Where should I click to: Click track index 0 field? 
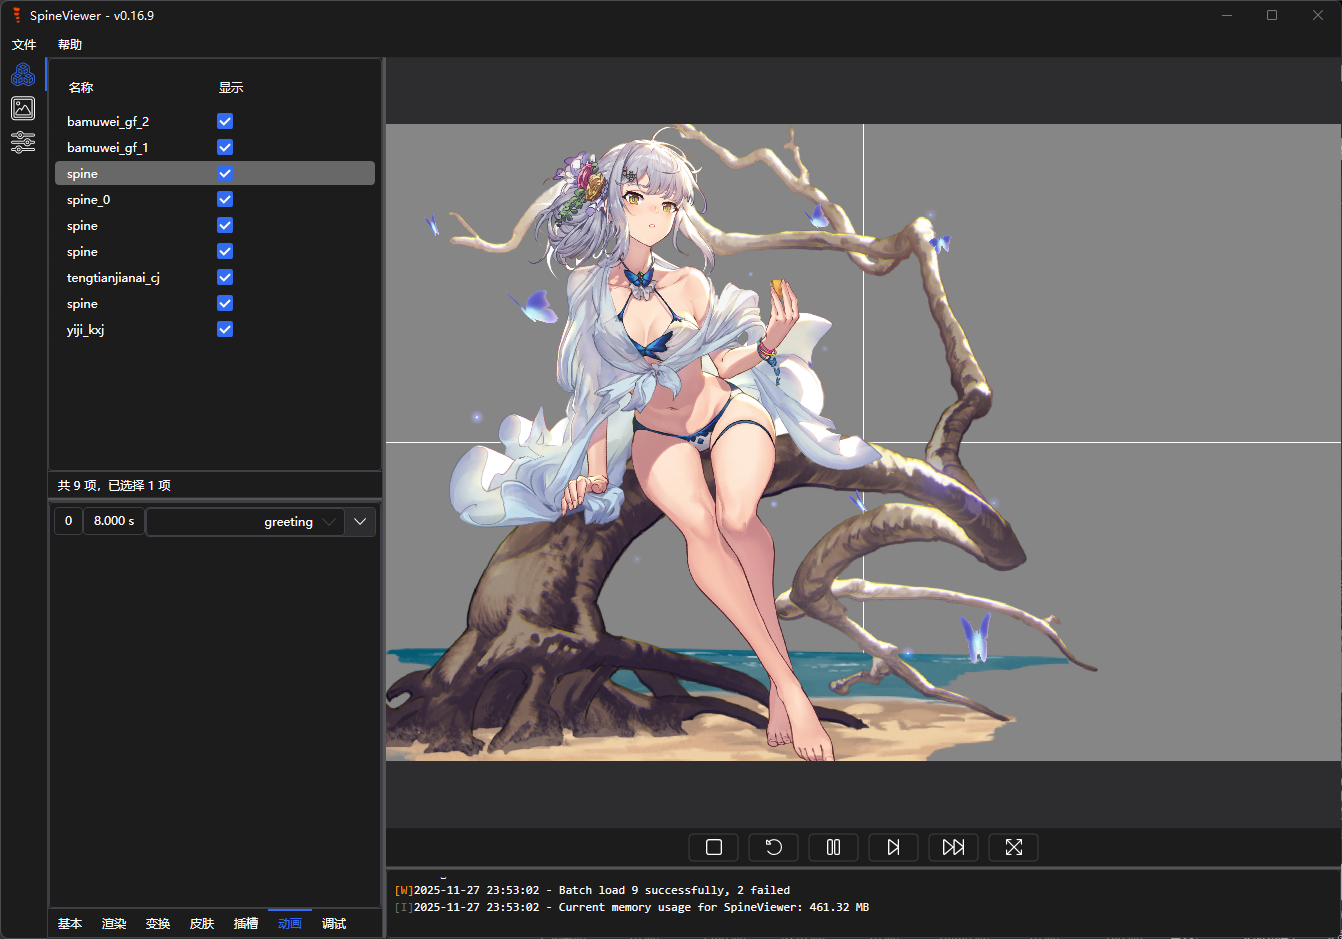click(68, 521)
